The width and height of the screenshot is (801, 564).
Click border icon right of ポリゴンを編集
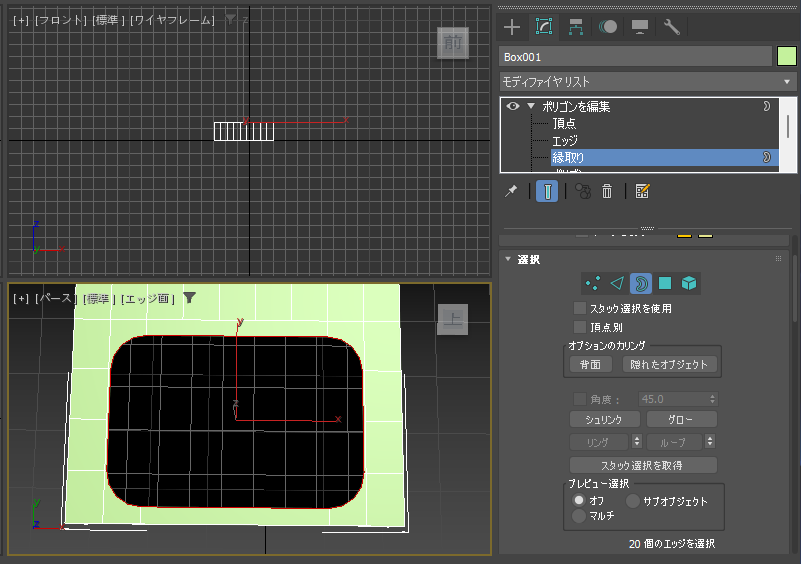[767, 106]
